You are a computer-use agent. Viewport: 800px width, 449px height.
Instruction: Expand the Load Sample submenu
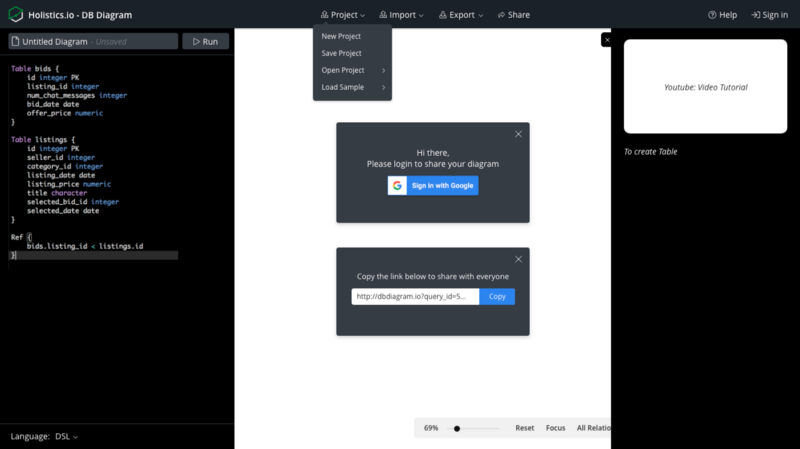pyautogui.click(x=352, y=87)
